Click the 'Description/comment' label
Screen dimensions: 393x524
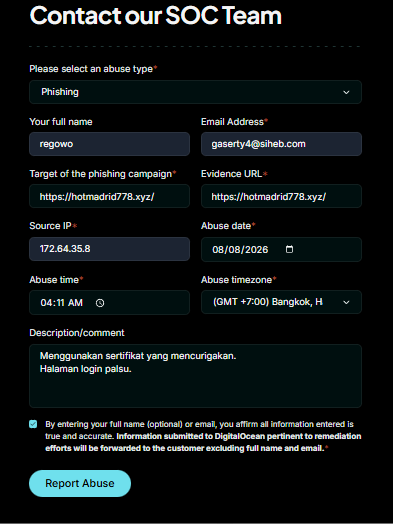(77, 333)
